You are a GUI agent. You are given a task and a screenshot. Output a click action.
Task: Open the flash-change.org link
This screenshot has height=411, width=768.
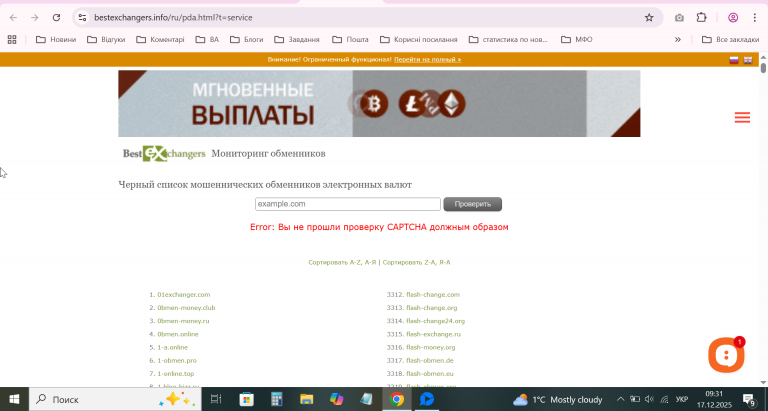coord(432,308)
